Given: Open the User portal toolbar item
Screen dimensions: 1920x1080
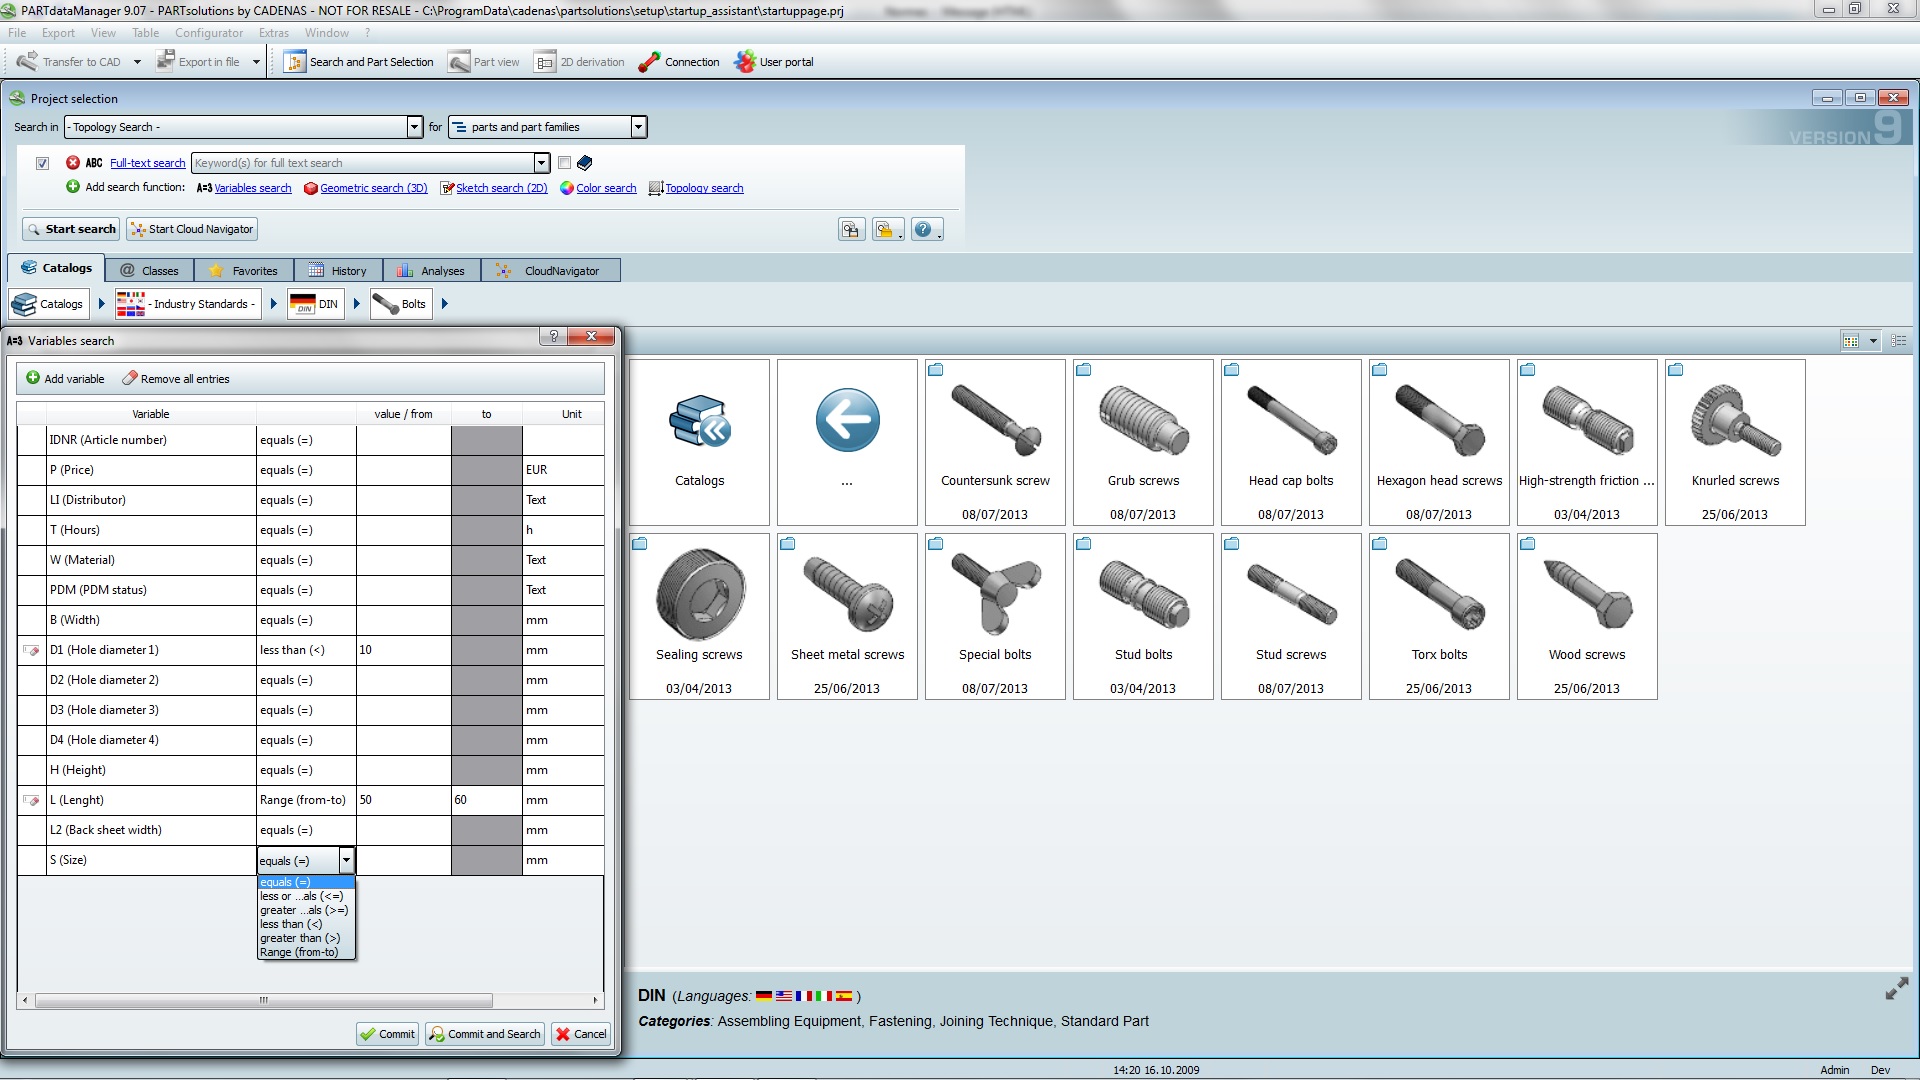Looking at the screenshot, I should click(775, 62).
